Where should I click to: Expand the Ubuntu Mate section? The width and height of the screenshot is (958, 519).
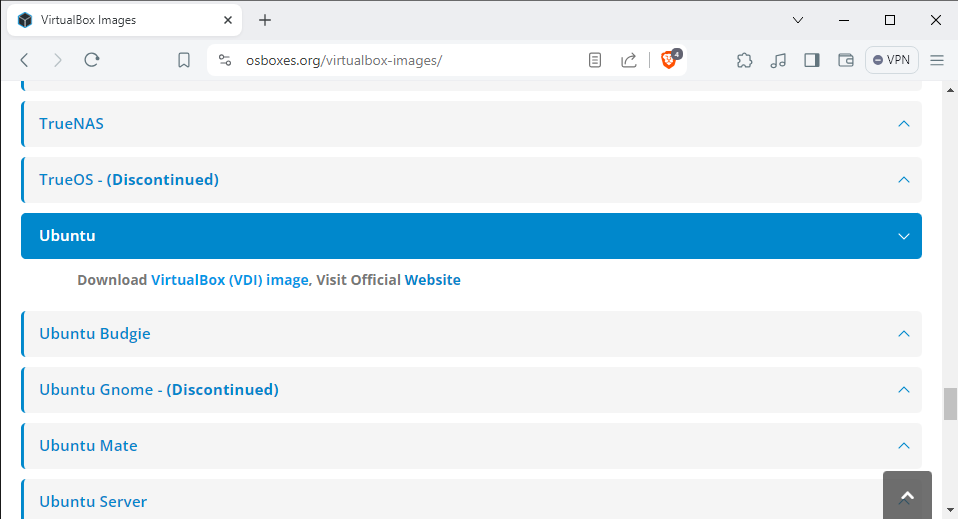(471, 446)
